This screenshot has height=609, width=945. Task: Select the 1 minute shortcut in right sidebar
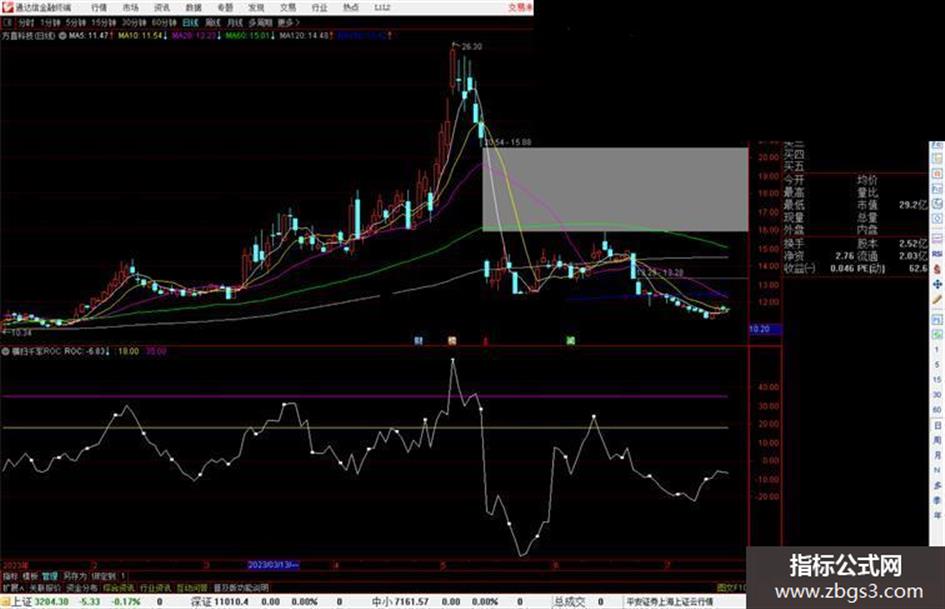tap(937, 349)
